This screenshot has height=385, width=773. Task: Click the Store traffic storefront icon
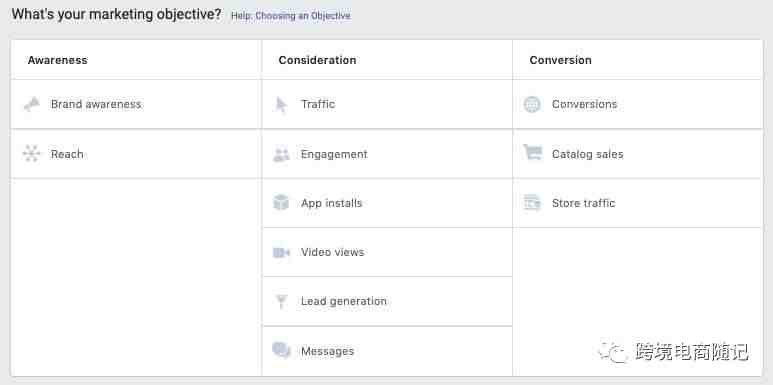coord(532,203)
